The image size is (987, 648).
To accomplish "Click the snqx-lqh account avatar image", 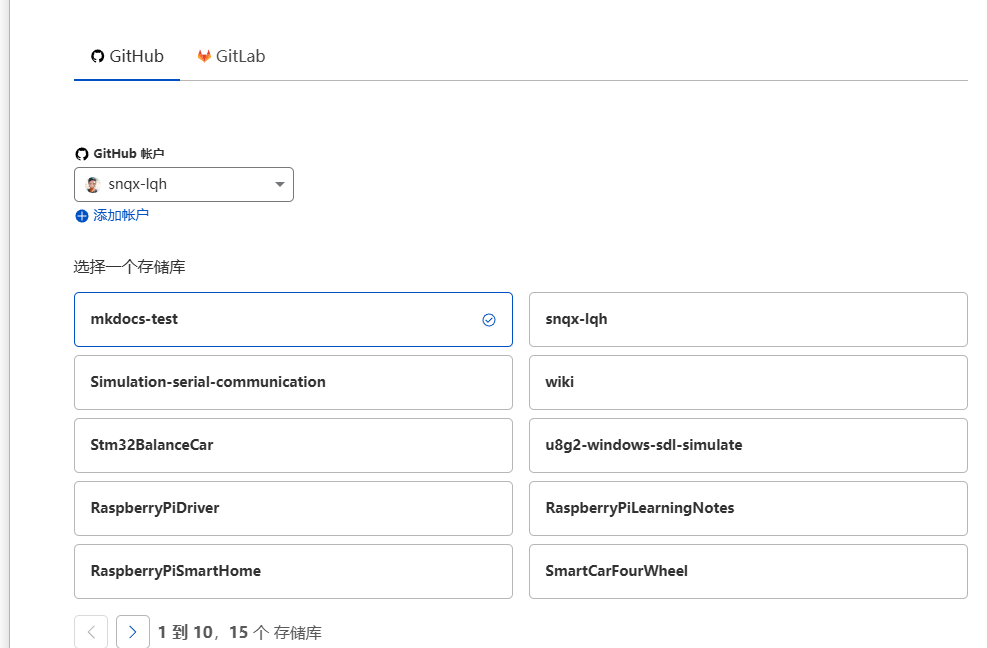I will [93, 185].
